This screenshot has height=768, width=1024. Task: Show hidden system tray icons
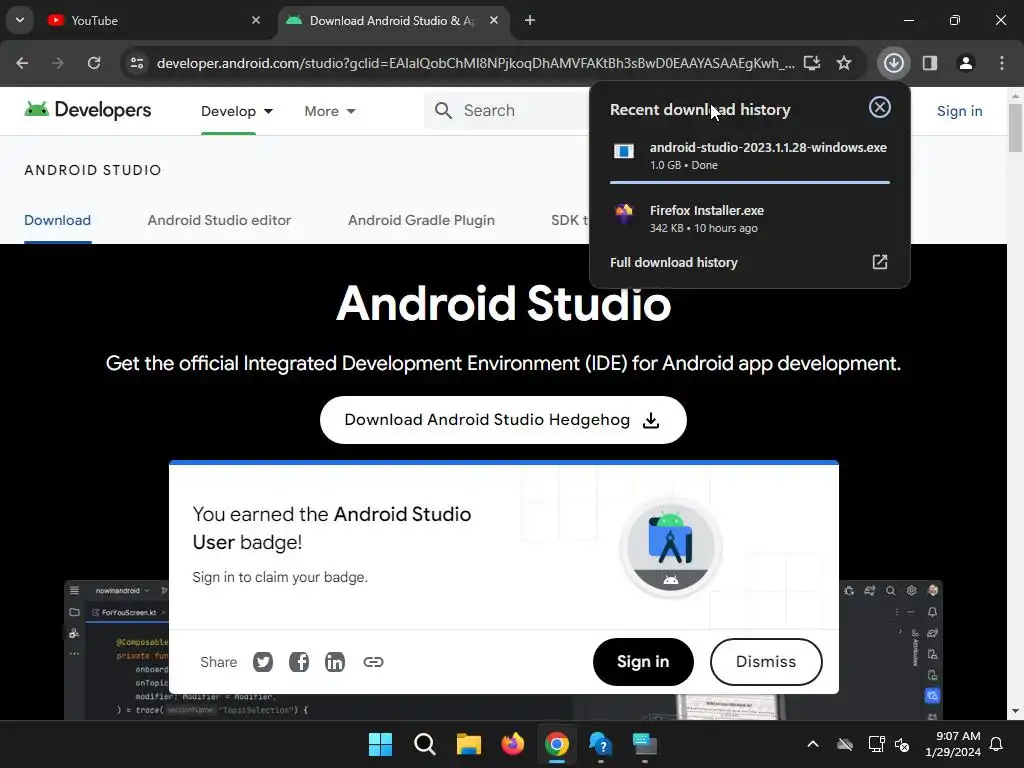click(x=812, y=744)
